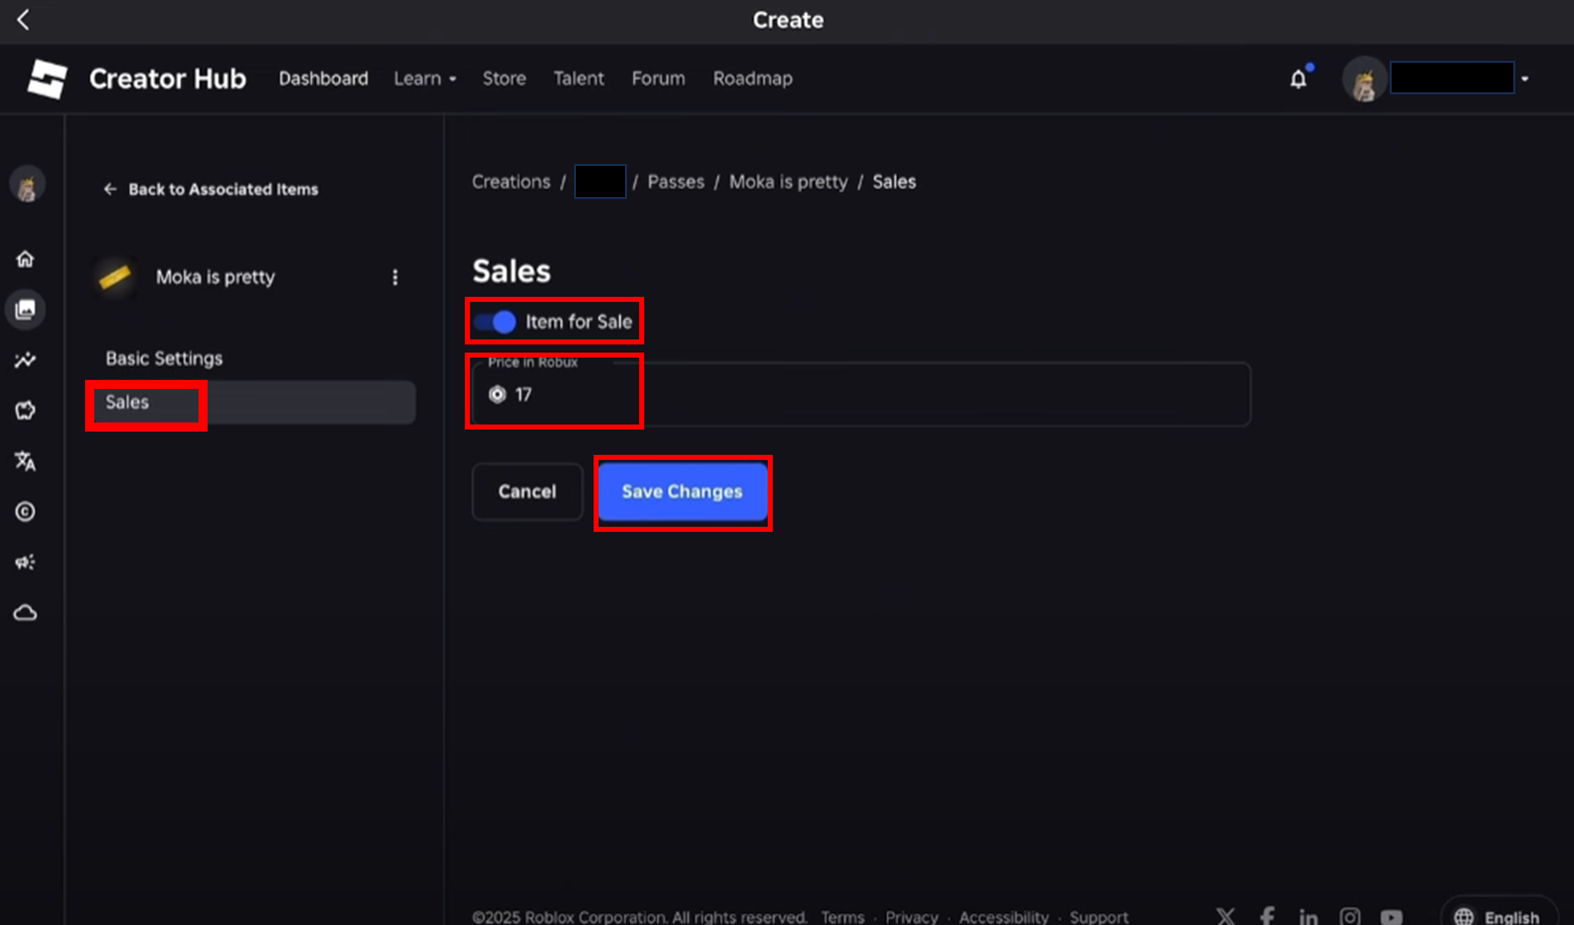
Task: Open the YouTube social icon
Action: coord(1391,916)
